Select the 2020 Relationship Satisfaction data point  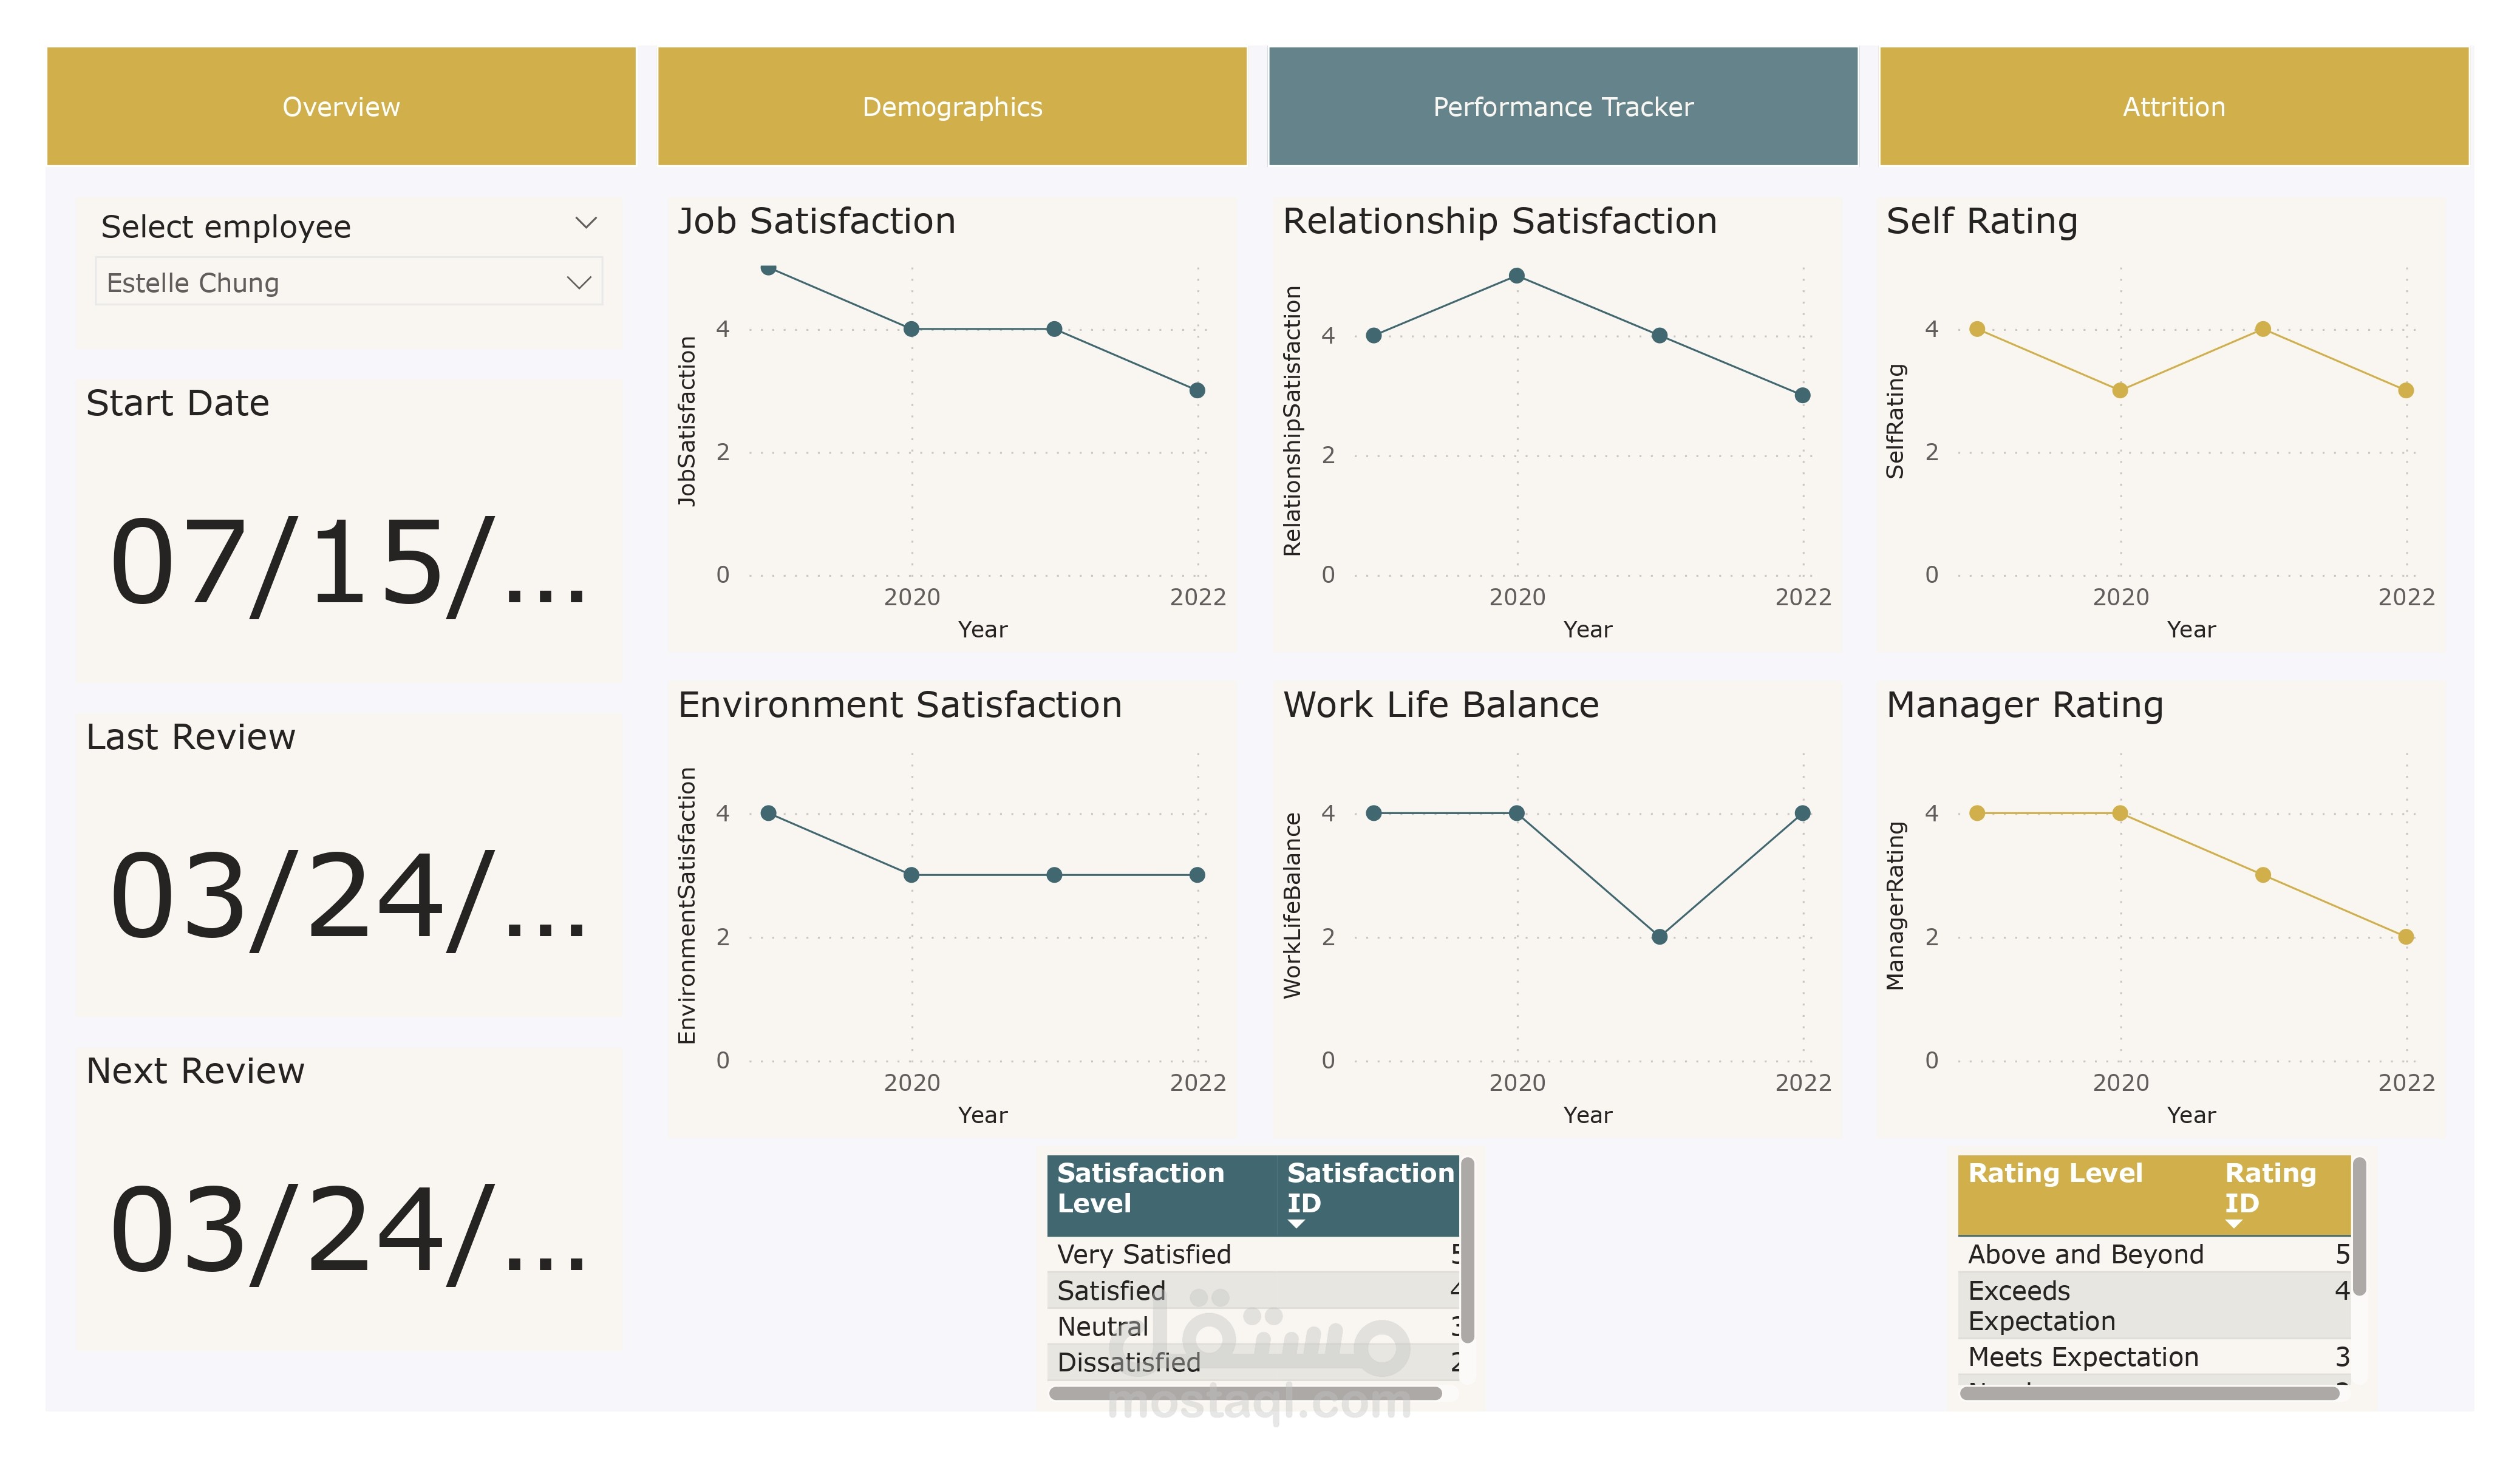tap(1516, 276)
